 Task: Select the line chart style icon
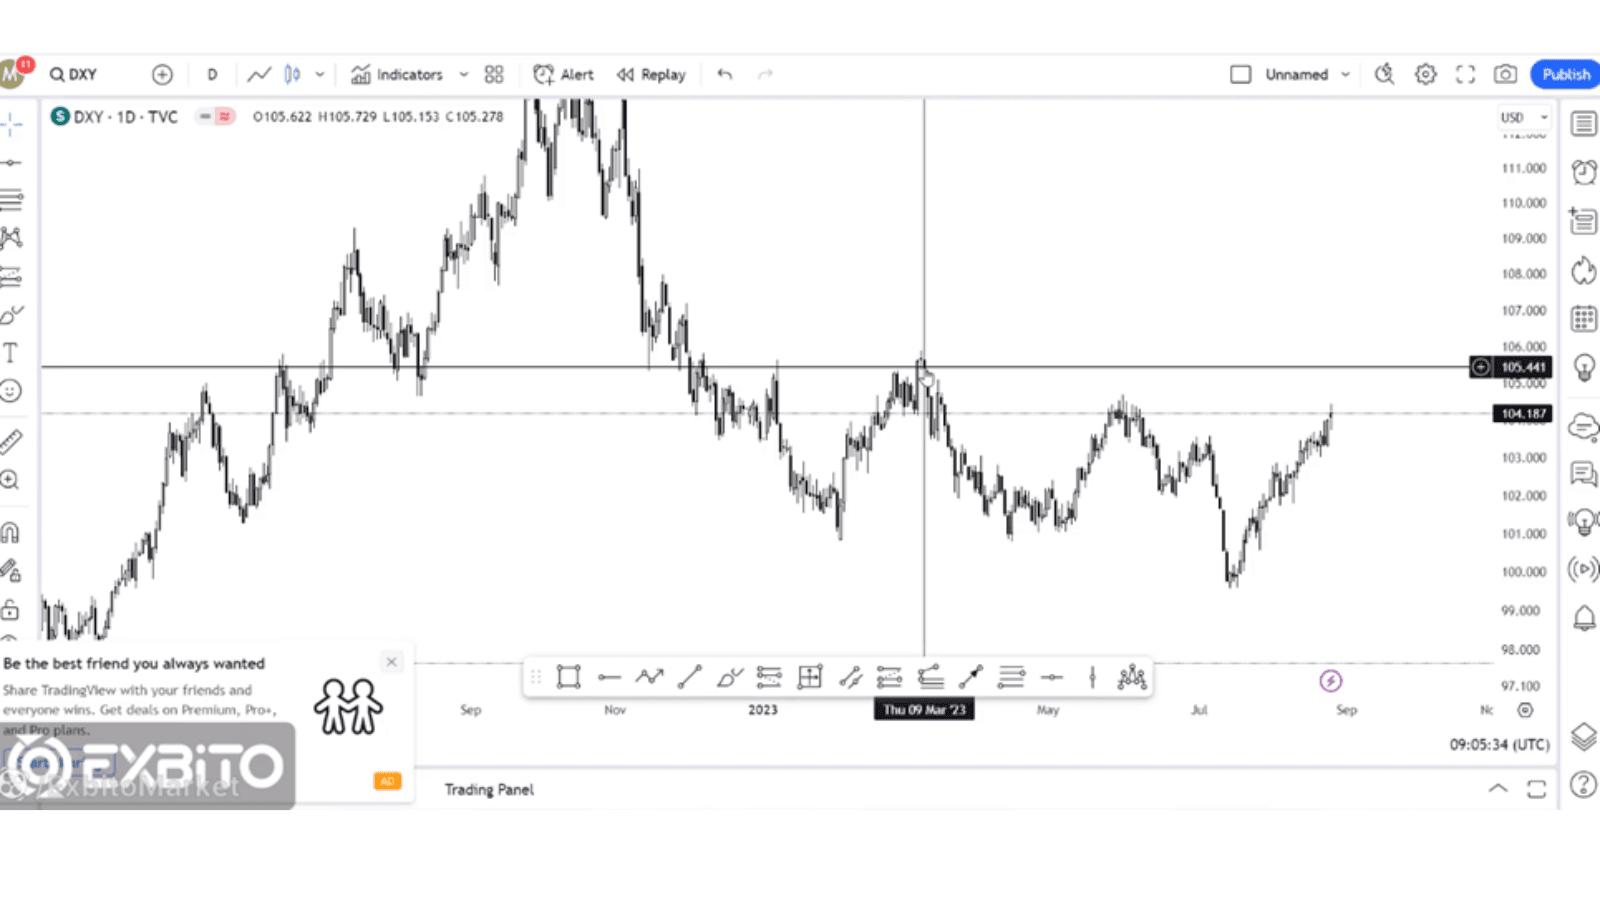259,75
